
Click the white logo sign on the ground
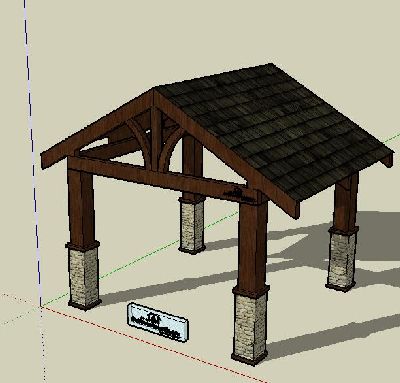coord(157,322)
